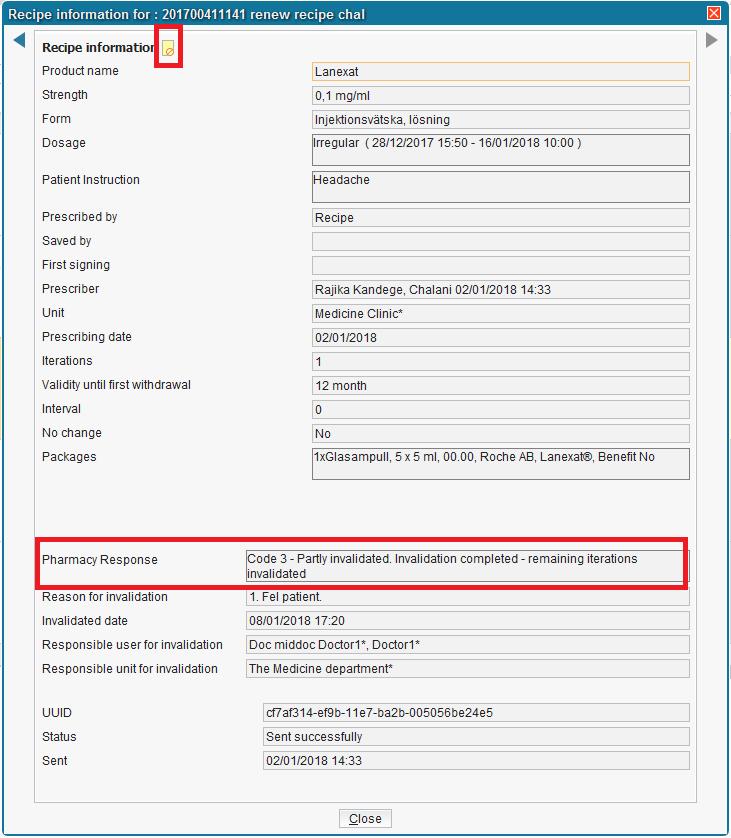Click the Pharmacy Response Code 3 field
The width and height of the screenshot is (731, 838).
coord(468,566)
